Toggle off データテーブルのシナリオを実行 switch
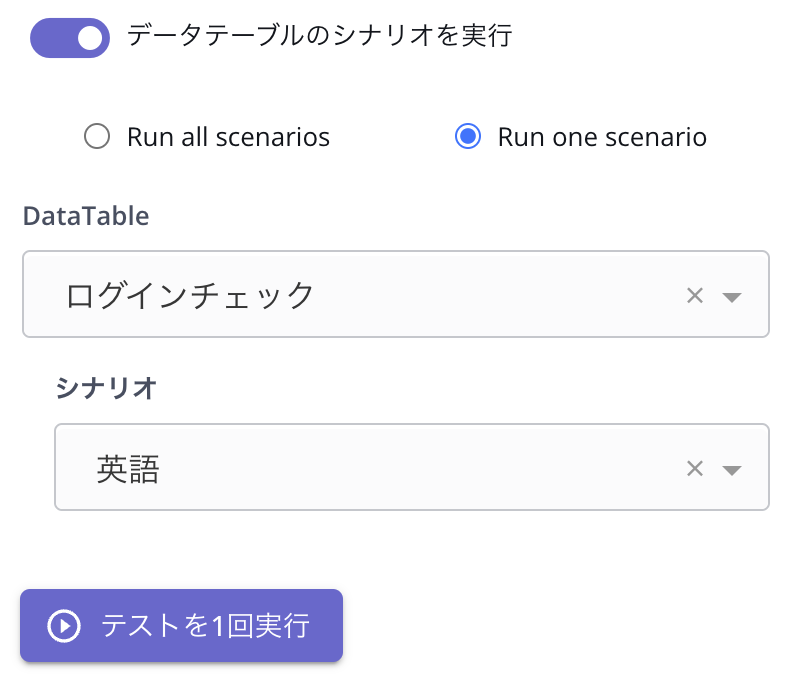 pos(70,38)
